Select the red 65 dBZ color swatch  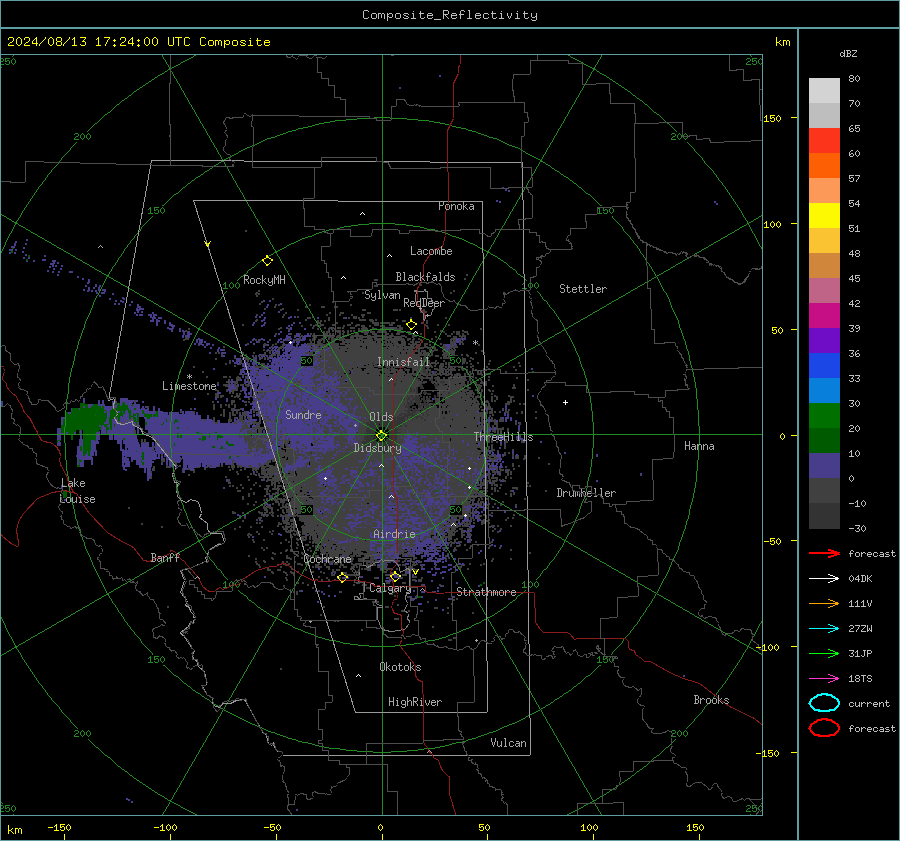(824, 141)
